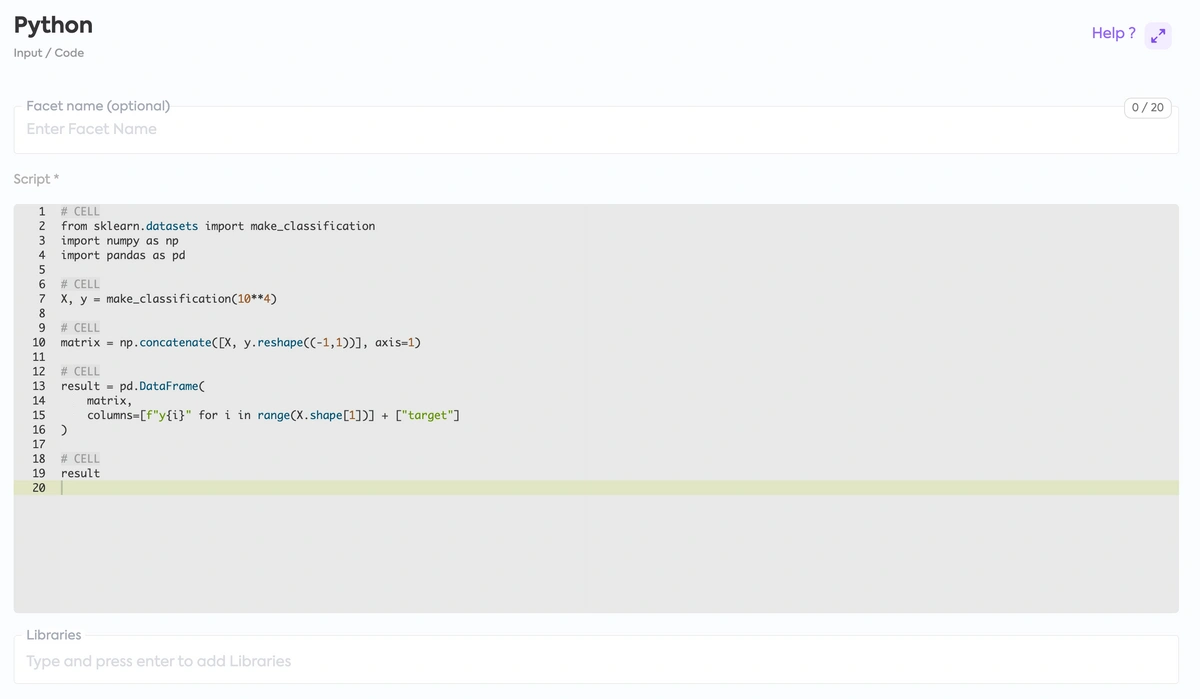Image resolution: width=1200 pixels, height=699 pixels.
Task: Click the sklearn import statement on line 2
Action: point(217,226)
